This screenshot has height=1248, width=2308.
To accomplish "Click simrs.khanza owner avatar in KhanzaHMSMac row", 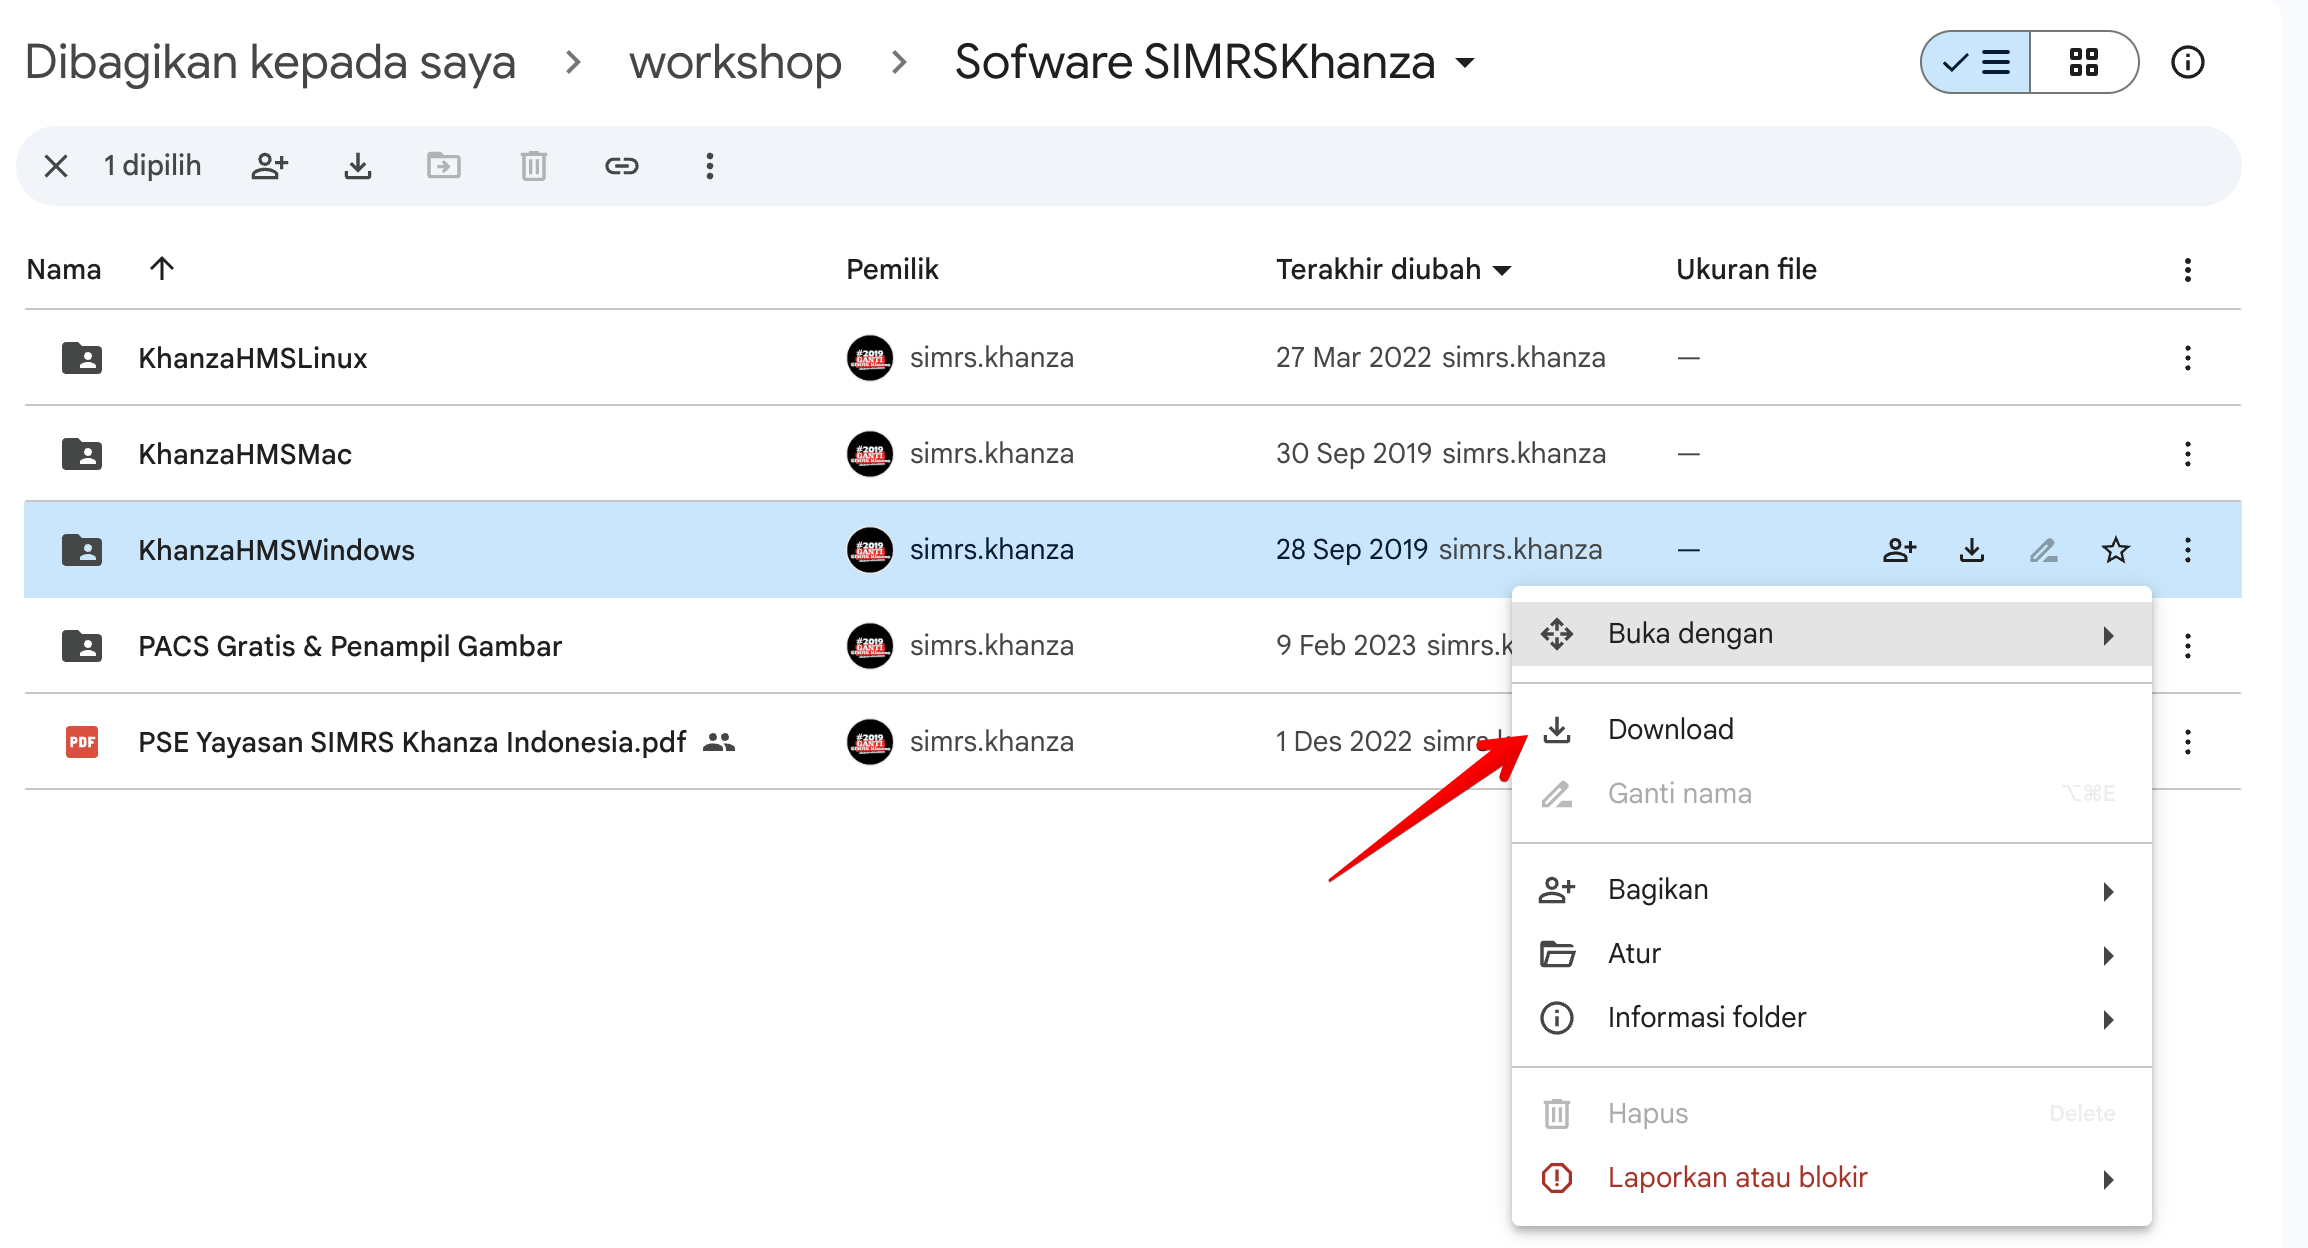I will (870, 454).
